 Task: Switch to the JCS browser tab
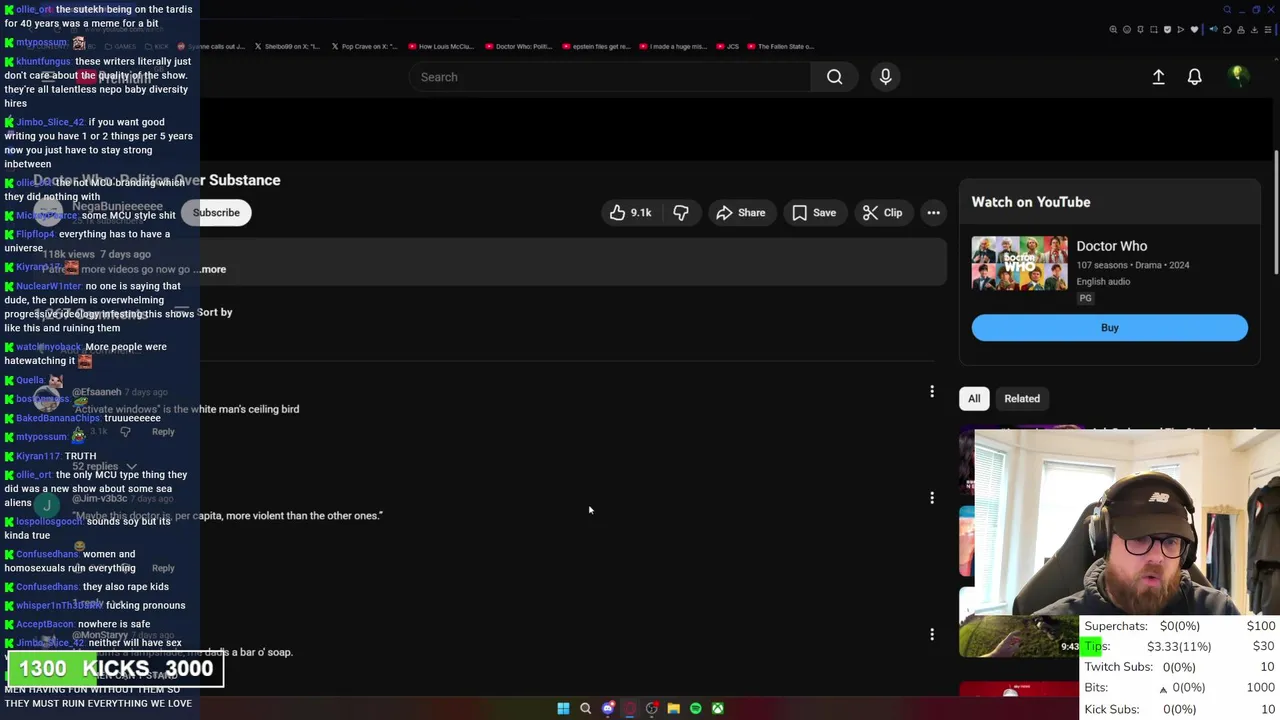click(729, 46)
